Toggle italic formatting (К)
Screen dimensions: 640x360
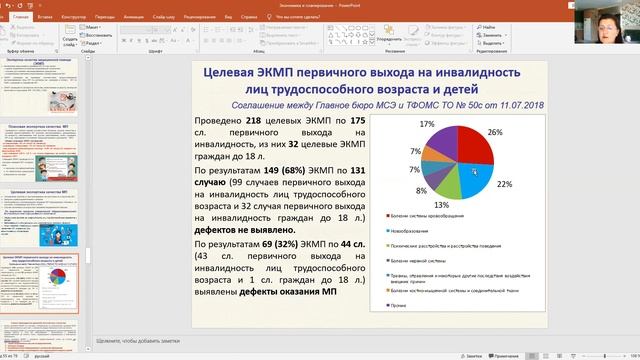(x=131, y=41)
